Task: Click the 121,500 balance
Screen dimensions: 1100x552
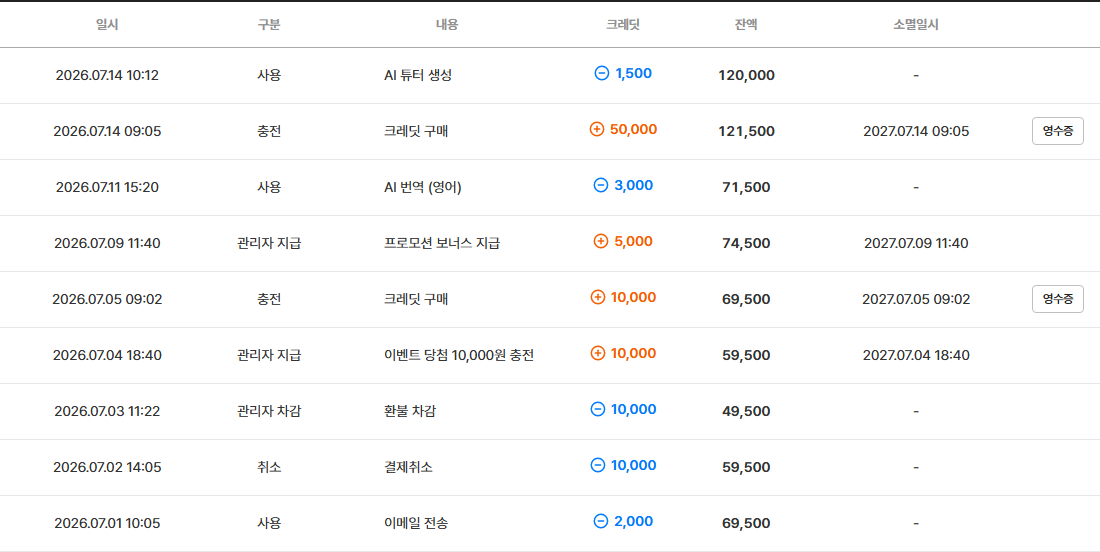Action: coord(746,131)
